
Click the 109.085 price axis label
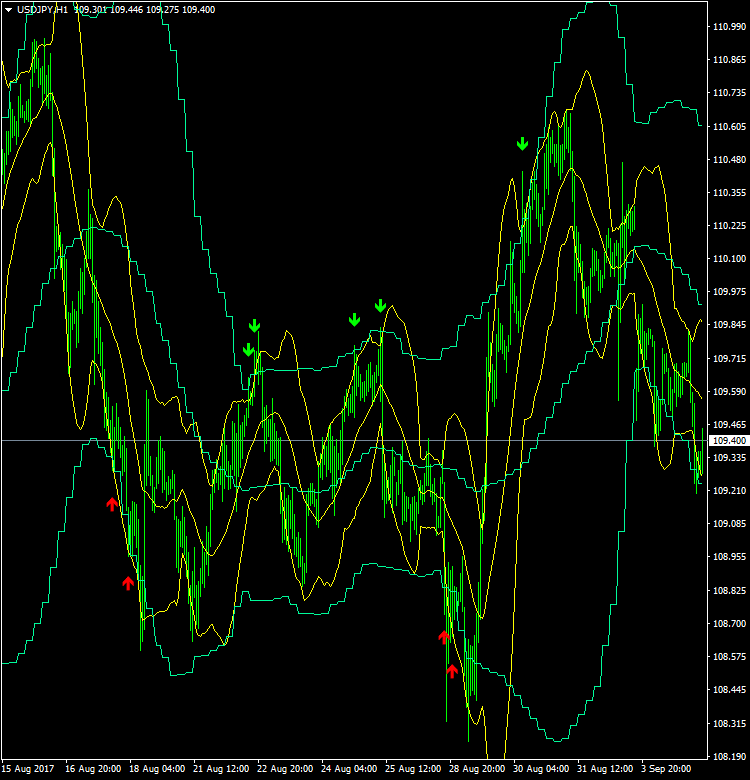click(729, 524)
